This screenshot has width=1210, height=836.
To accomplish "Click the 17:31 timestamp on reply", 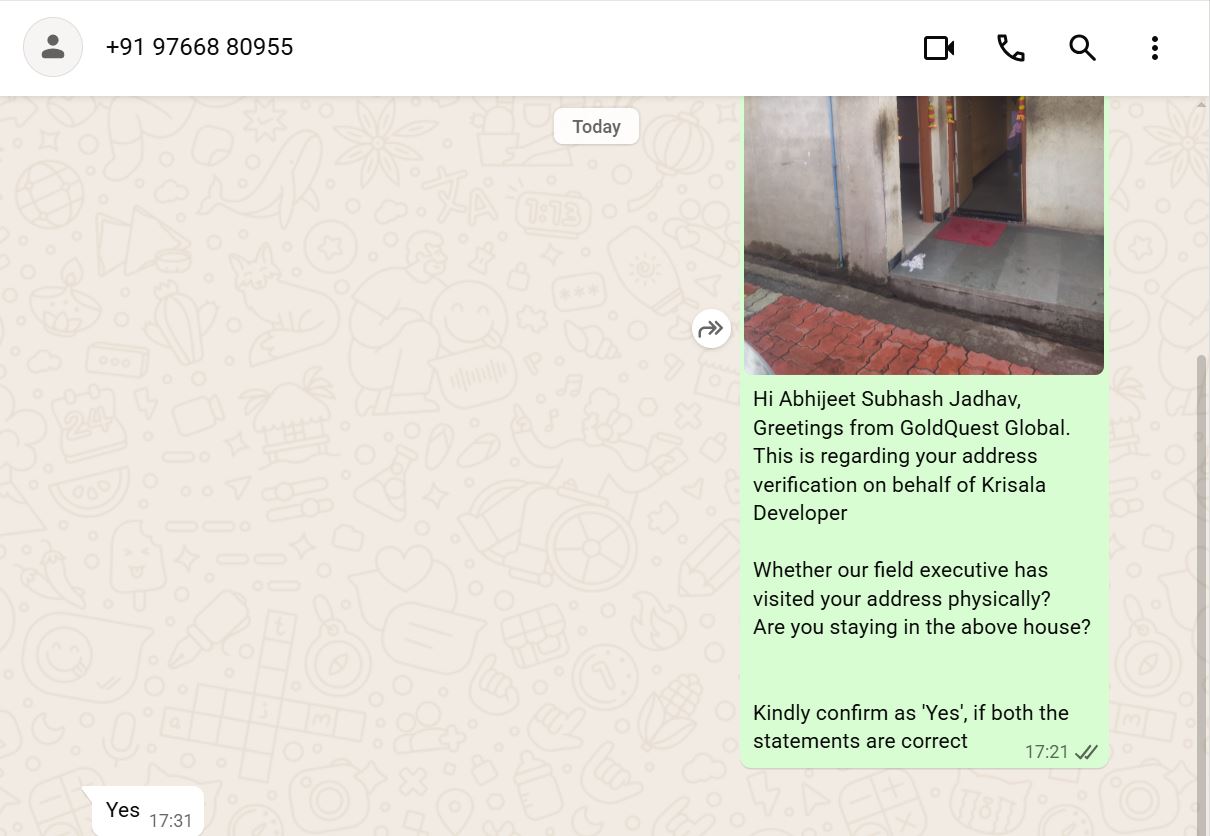I will [x=170, y=821].
